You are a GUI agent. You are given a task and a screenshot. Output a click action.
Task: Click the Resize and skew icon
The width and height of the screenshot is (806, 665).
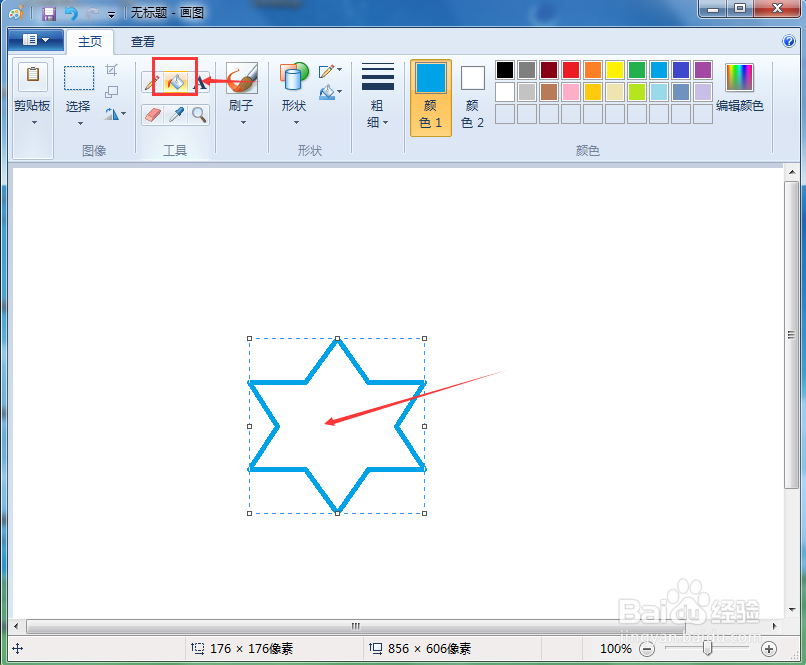112,92
